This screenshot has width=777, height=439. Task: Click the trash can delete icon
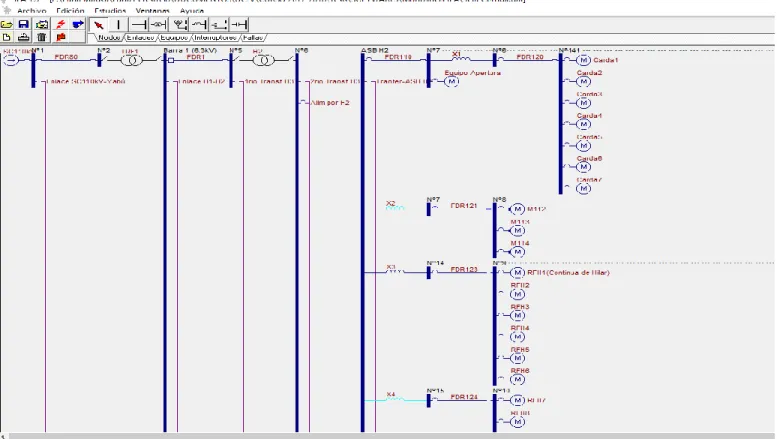[x=42, y=37]
